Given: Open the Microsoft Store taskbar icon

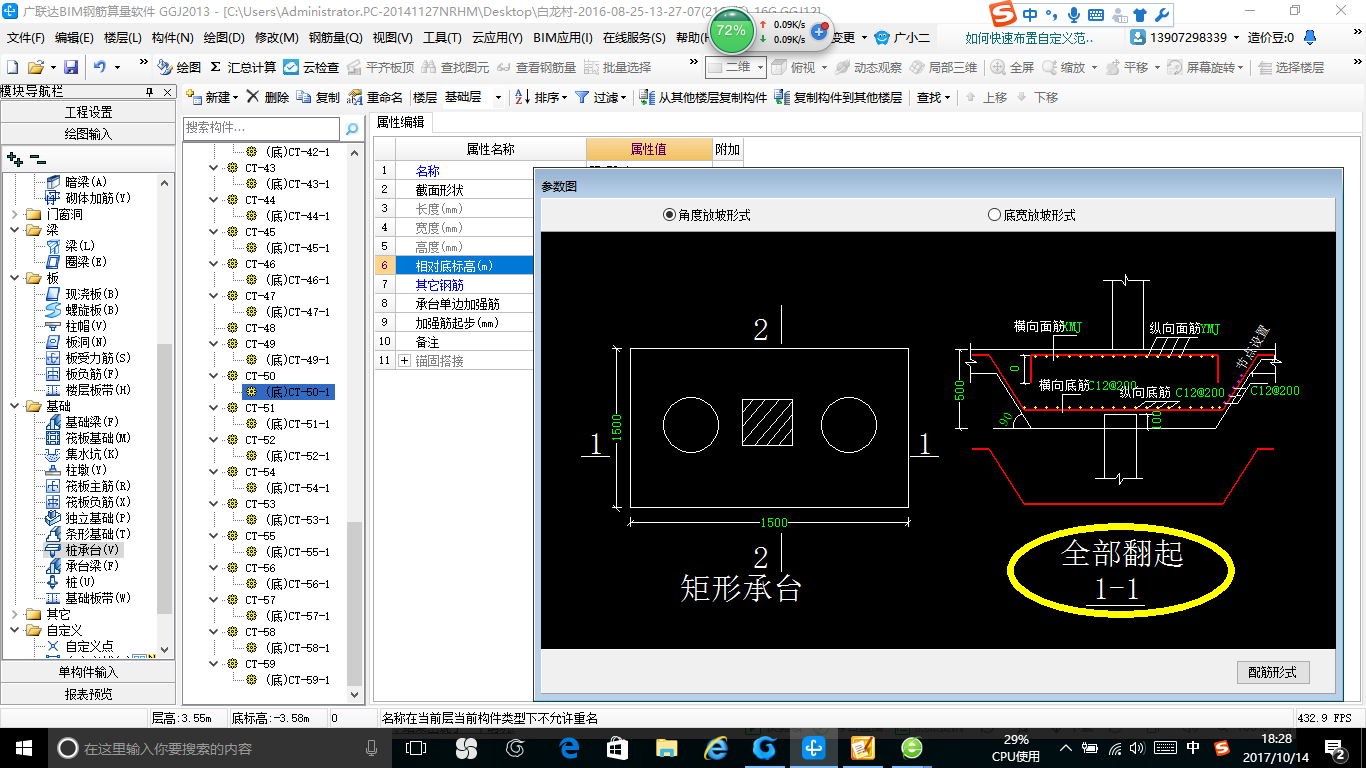Looking at the screenshot, I should [618, 748].
